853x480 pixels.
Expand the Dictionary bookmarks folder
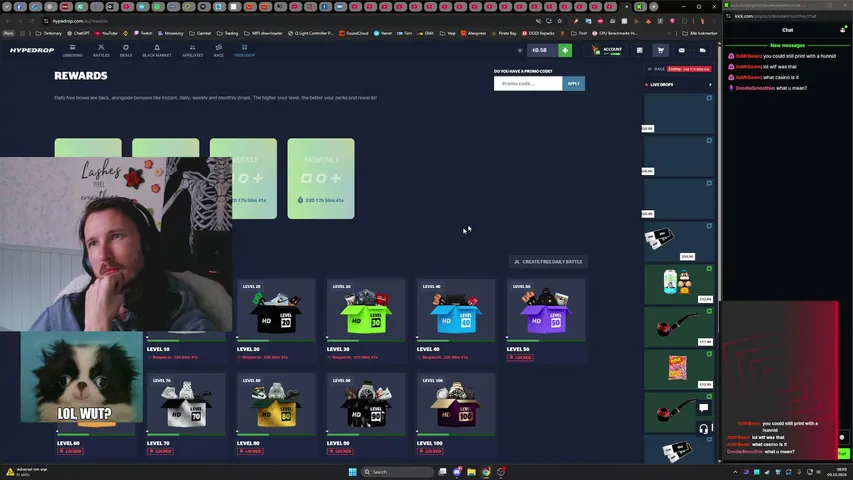48,33
